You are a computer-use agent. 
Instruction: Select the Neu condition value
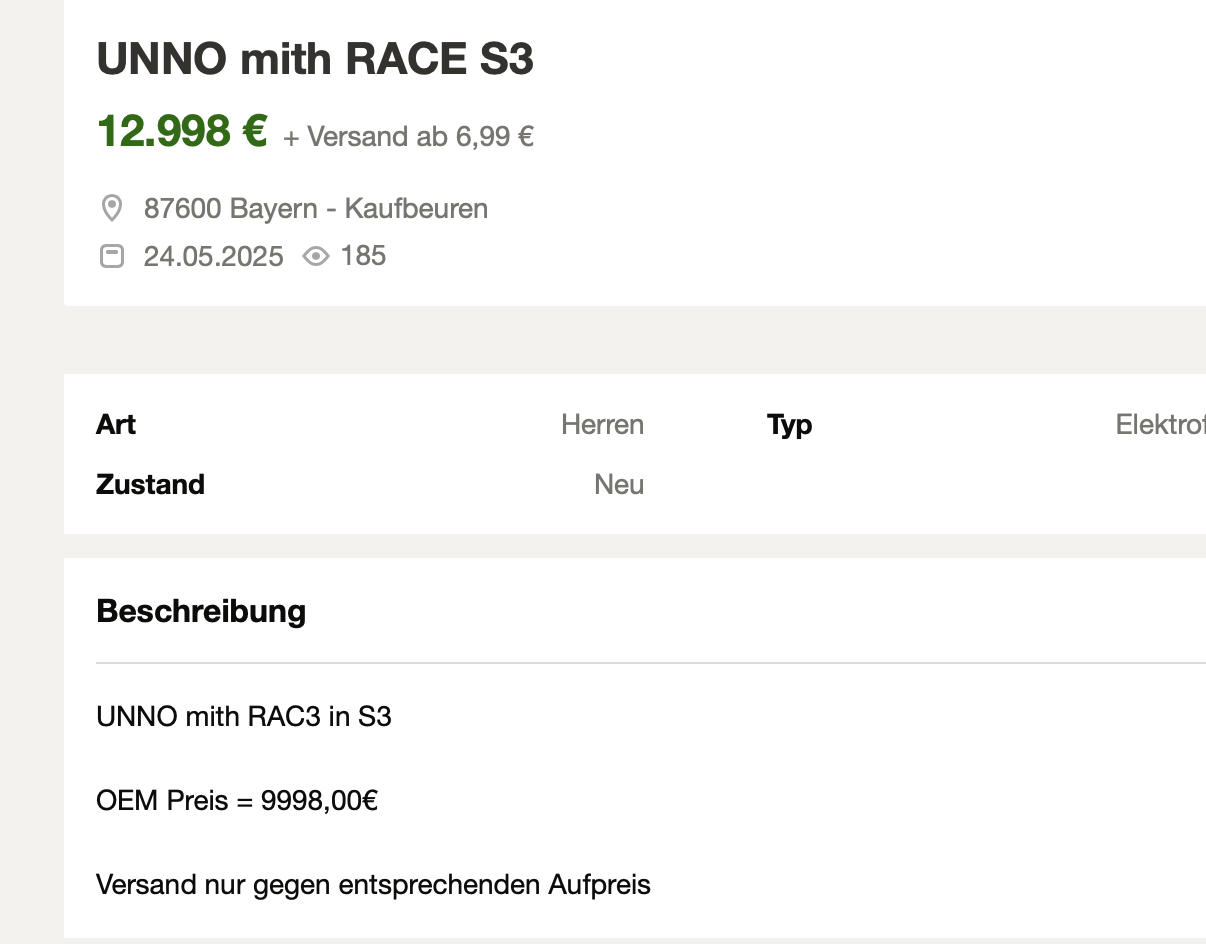point(619,484)
